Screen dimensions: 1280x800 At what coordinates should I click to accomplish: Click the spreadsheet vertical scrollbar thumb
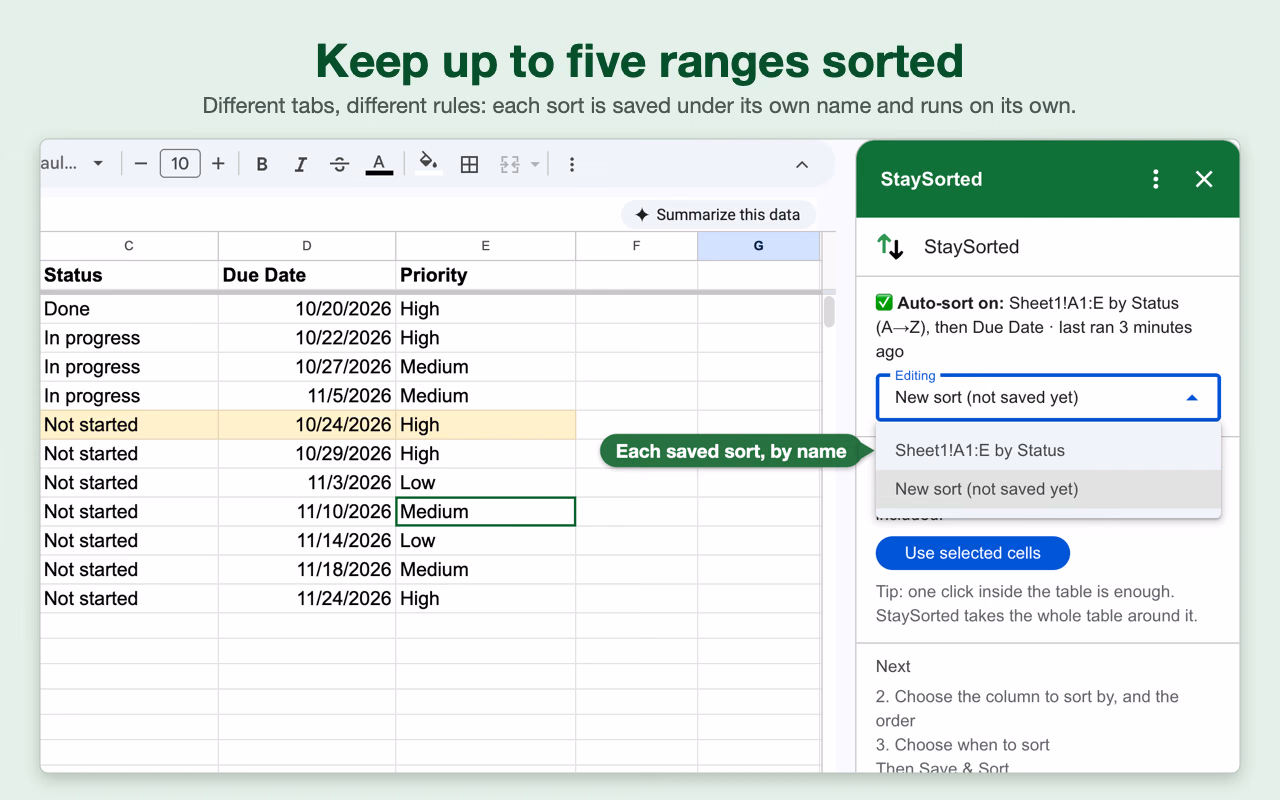click(x=829, y=311)
